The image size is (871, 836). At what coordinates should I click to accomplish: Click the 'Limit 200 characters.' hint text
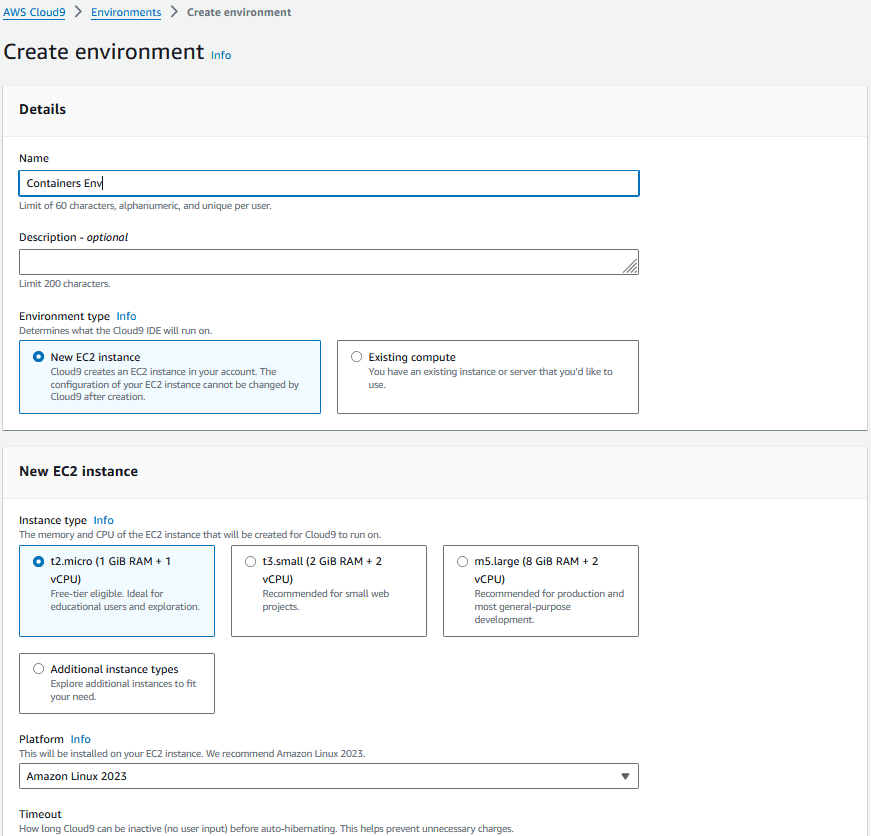click(x=64, y=283)
